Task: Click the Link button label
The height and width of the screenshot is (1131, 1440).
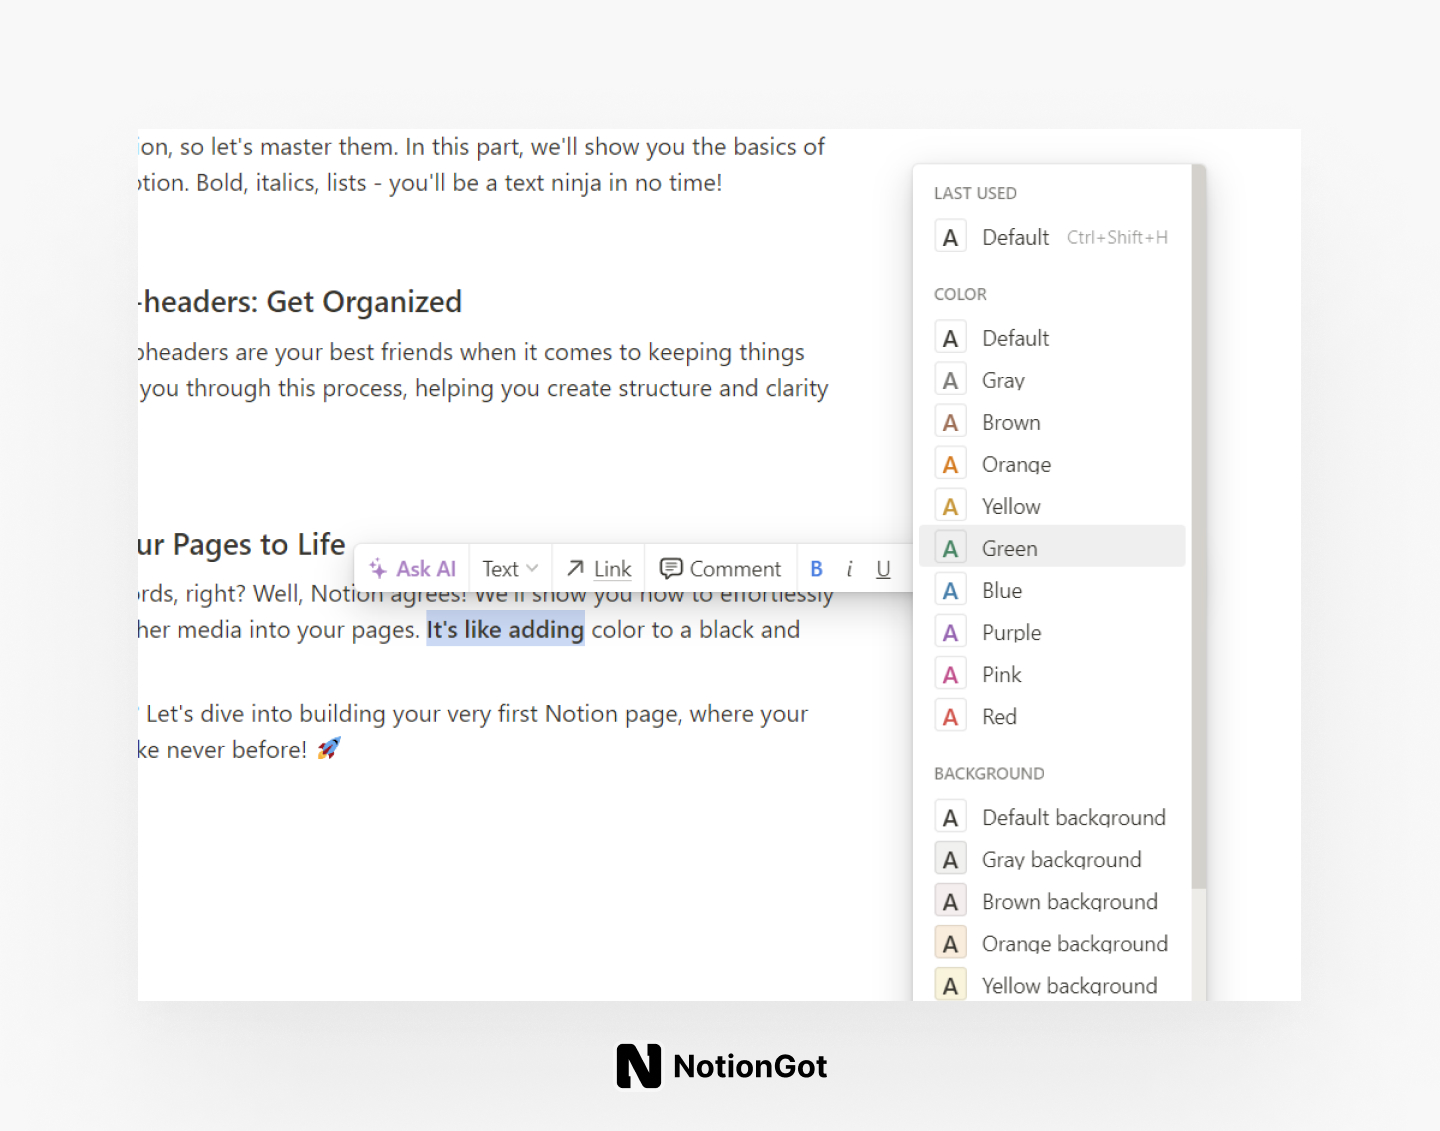Action: (612, 568)
